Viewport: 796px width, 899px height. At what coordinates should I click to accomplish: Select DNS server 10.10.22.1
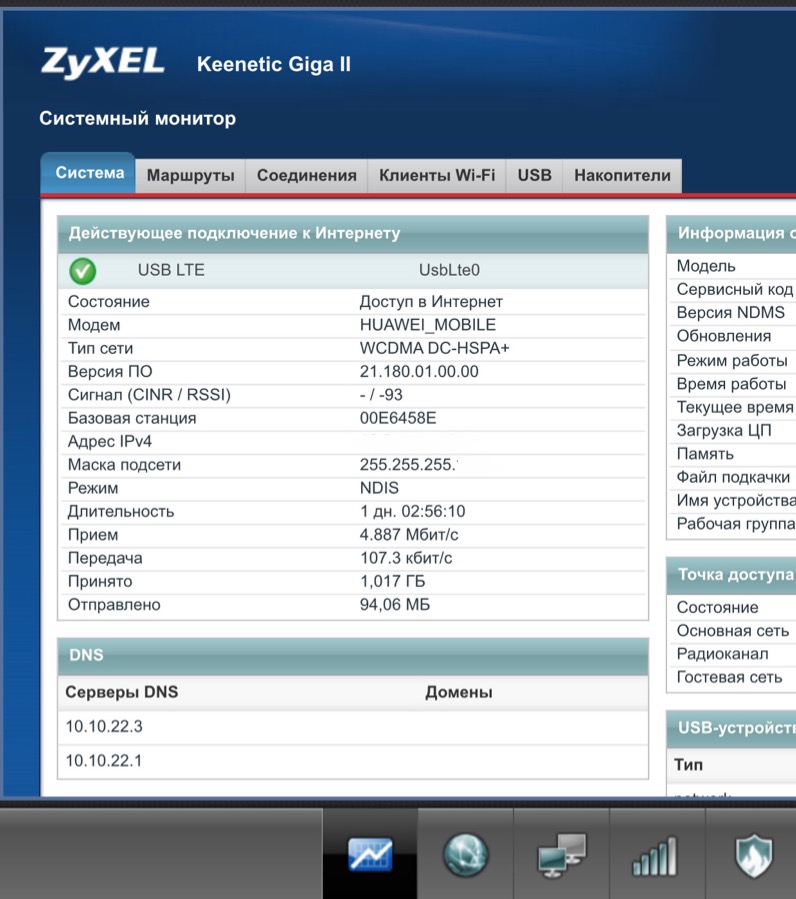[104, 761]
